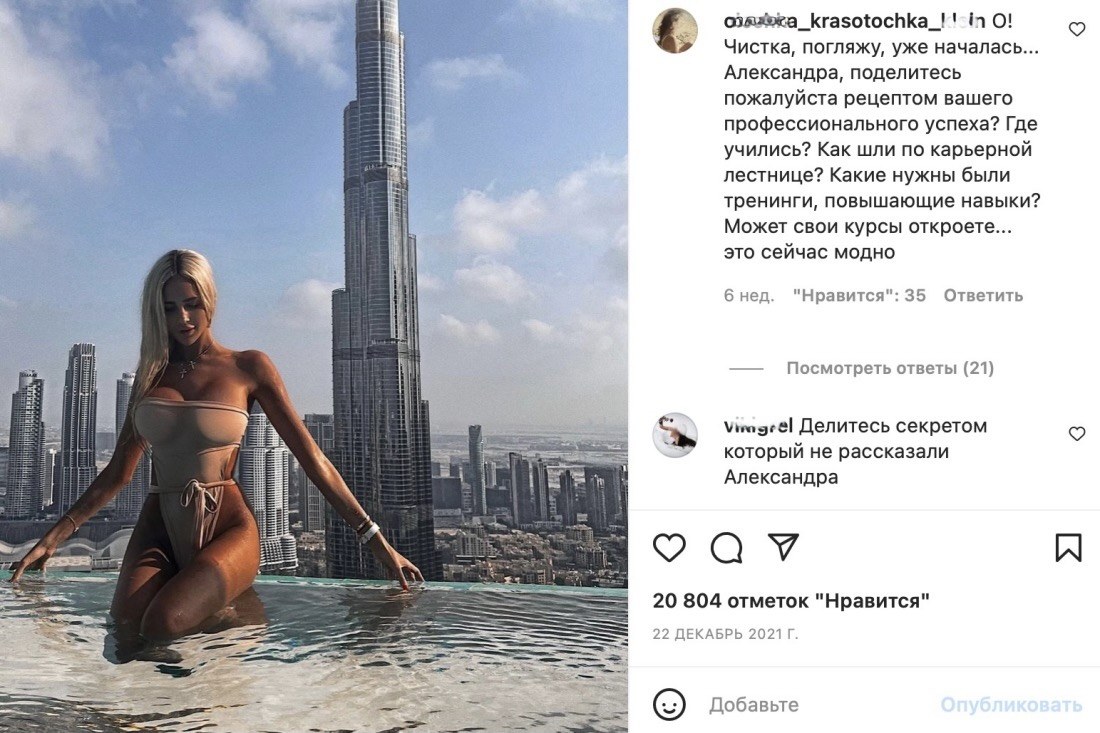The height and width of the screenshot is (733, 1100).
Task: Click the '6 нед.' comment timestamp
Action: click(749, 295)
